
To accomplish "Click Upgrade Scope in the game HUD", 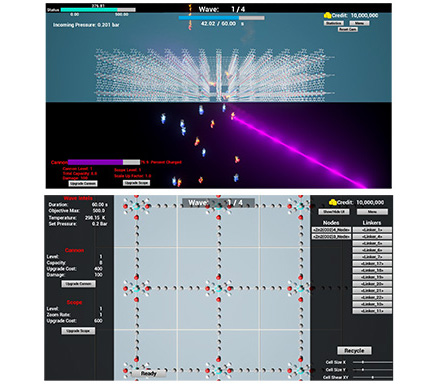I will pyautogui.click(x=136, y=183).
